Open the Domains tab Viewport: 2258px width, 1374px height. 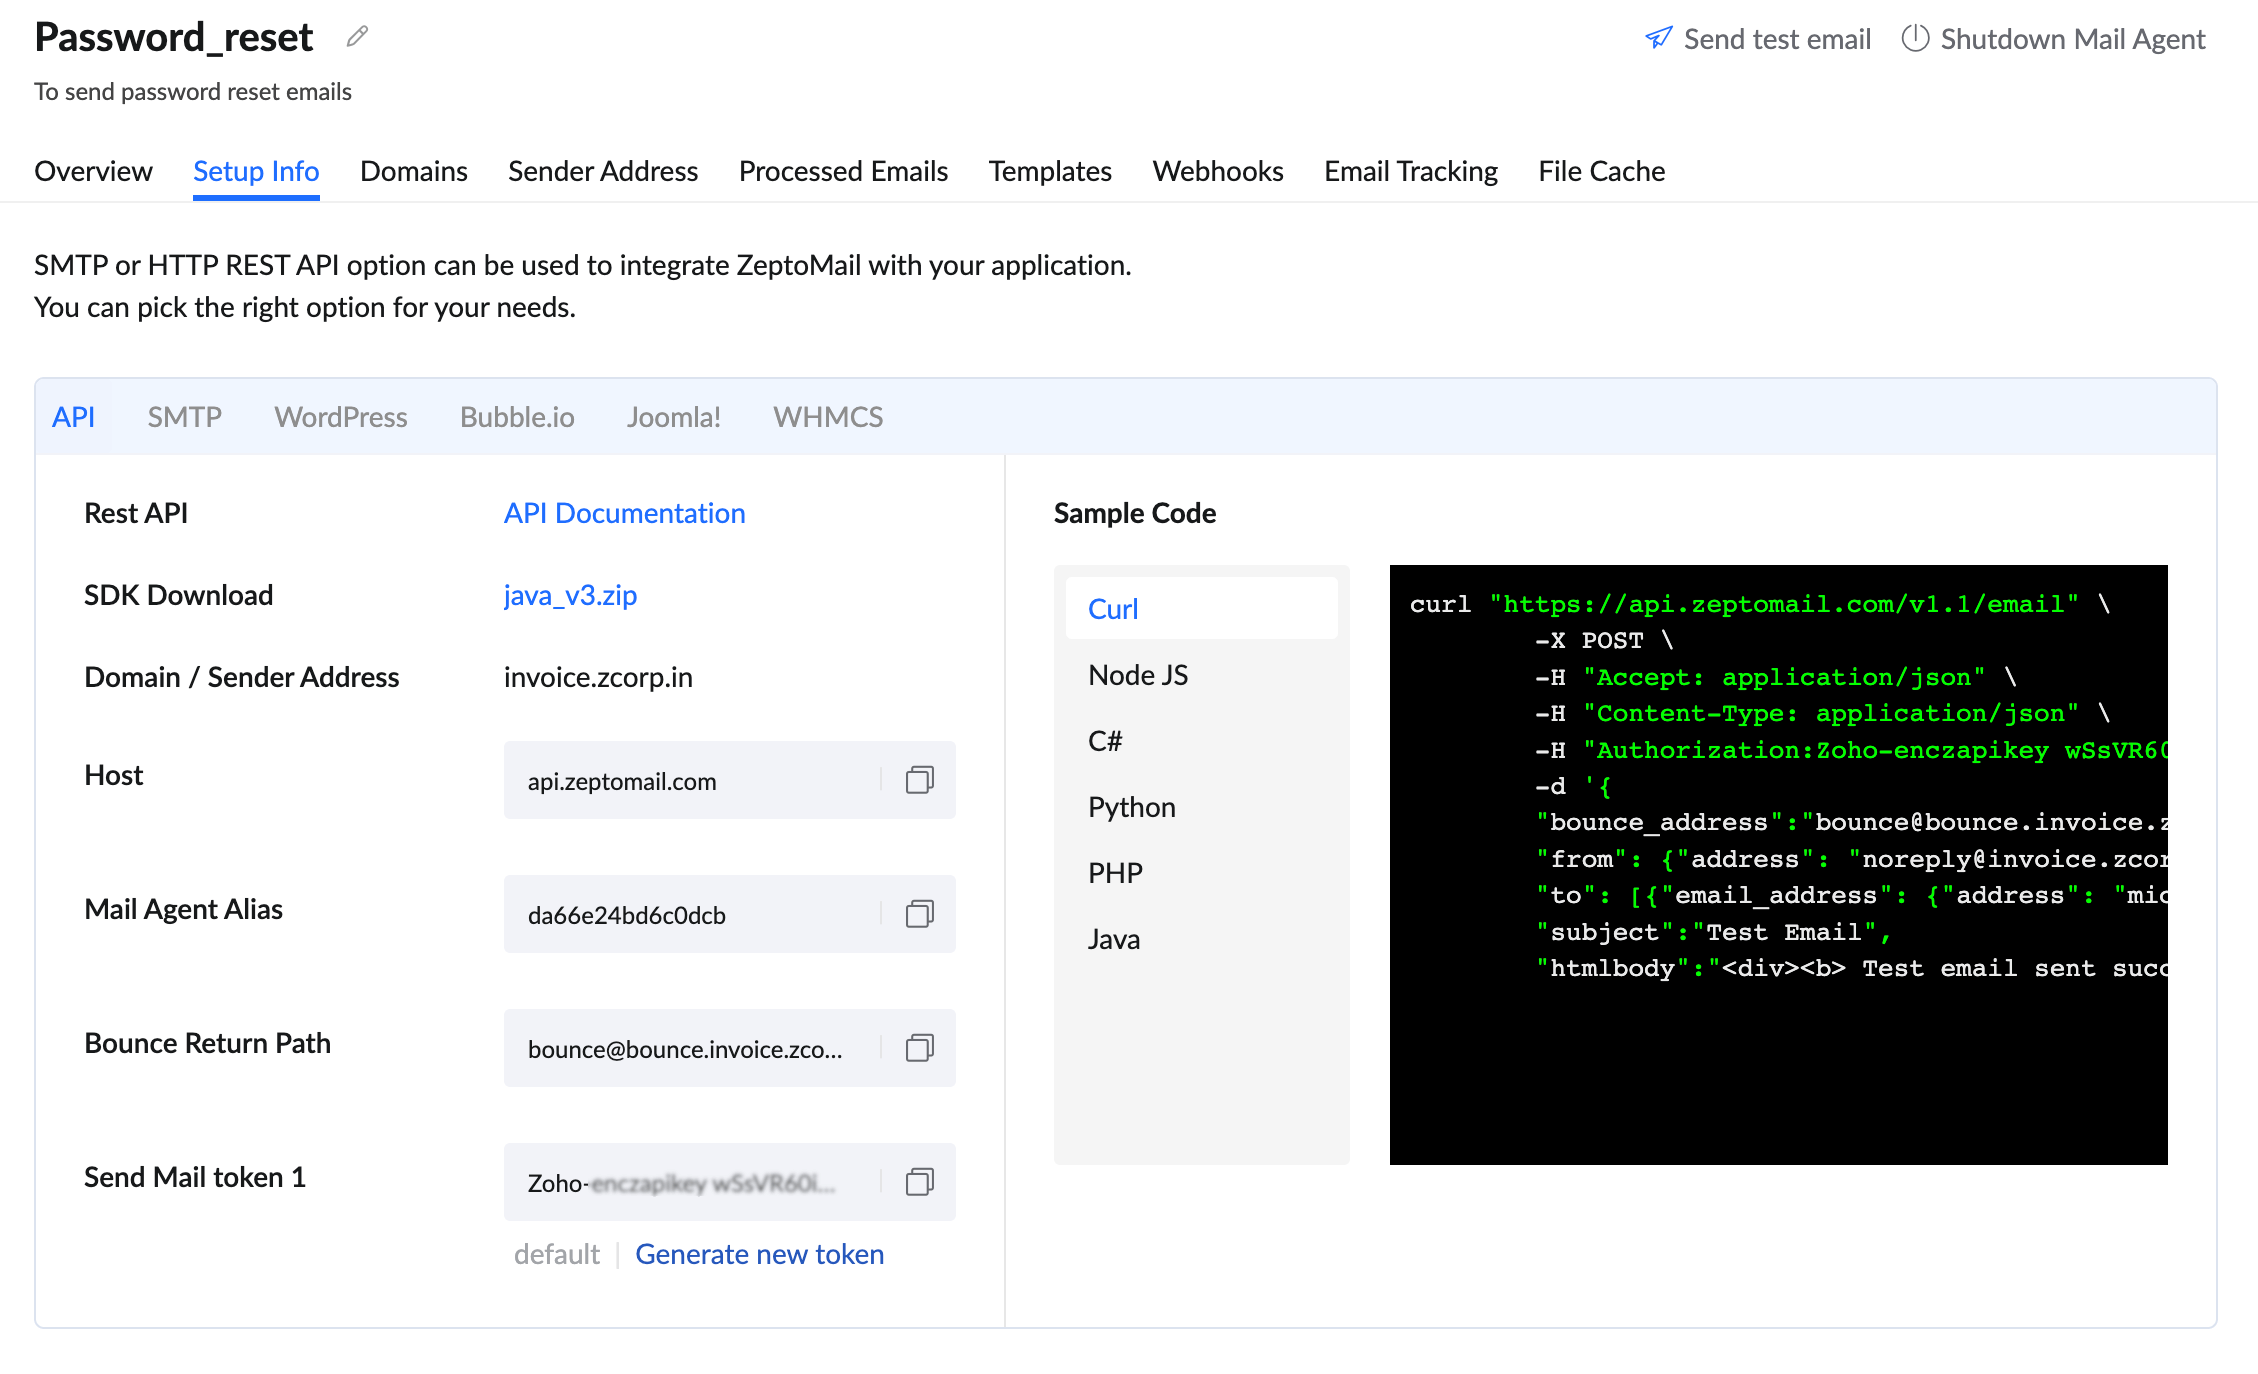(413, 171)
